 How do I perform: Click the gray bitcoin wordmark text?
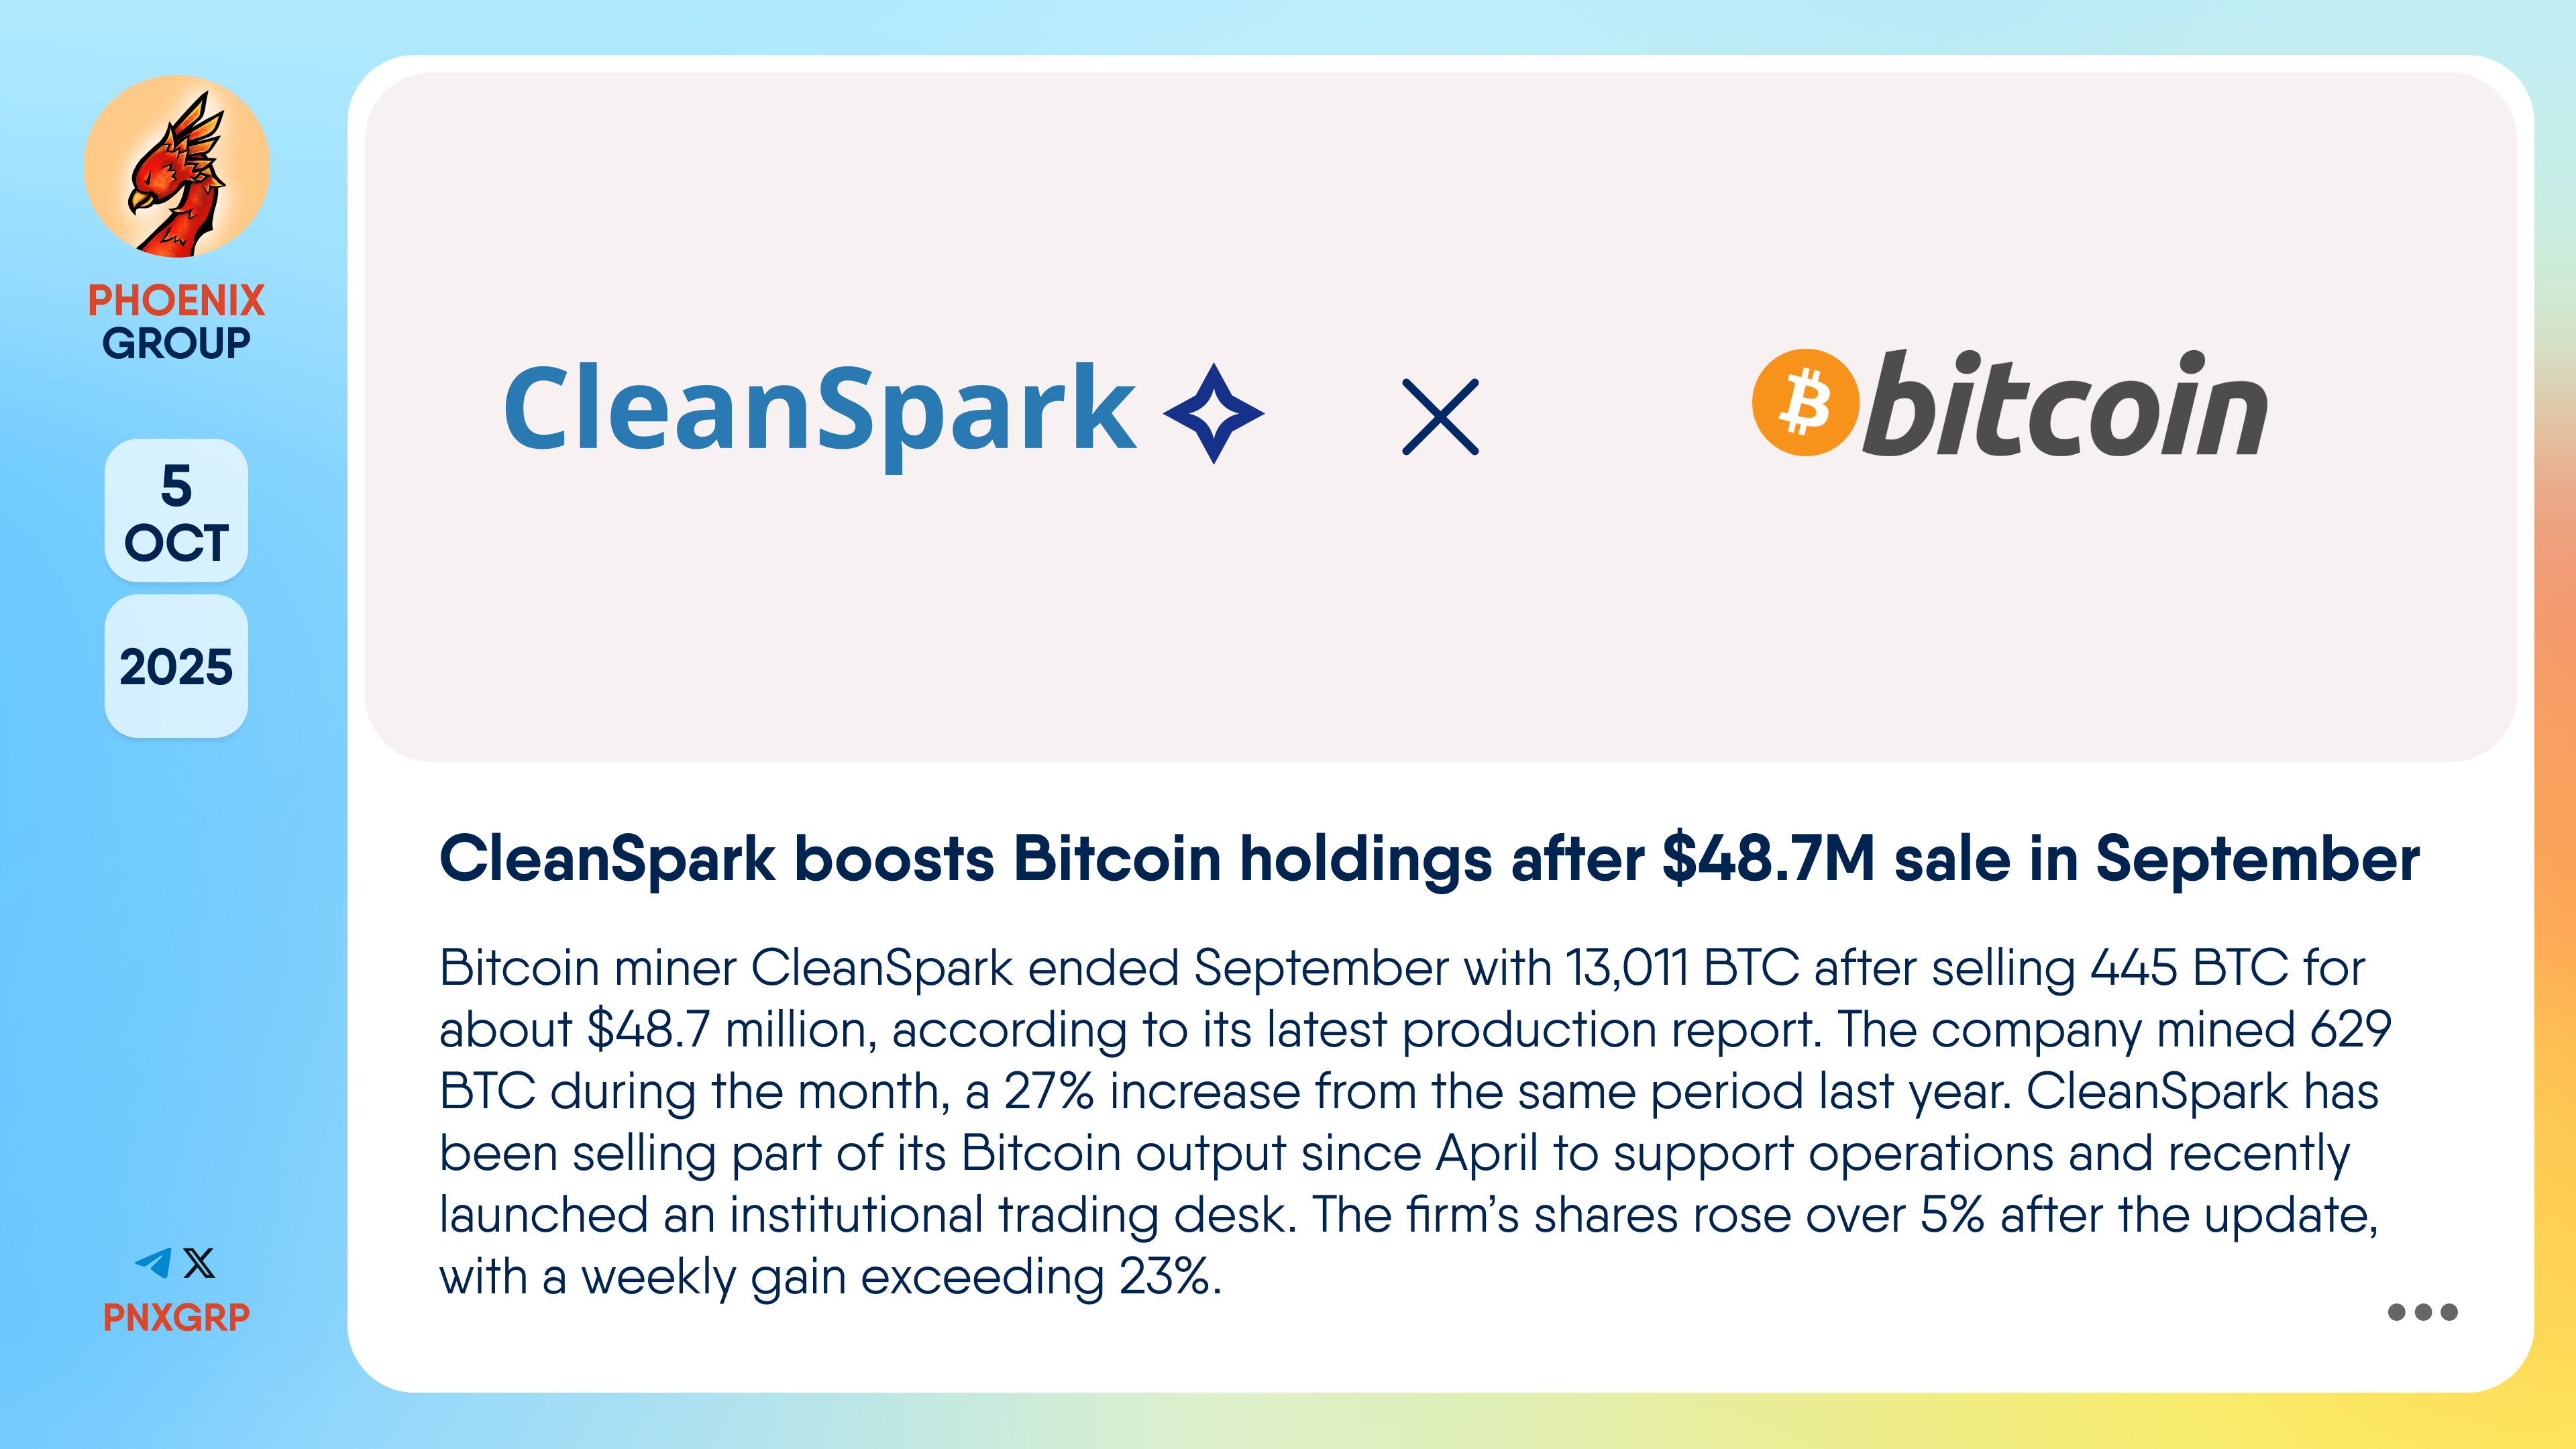2064,408
